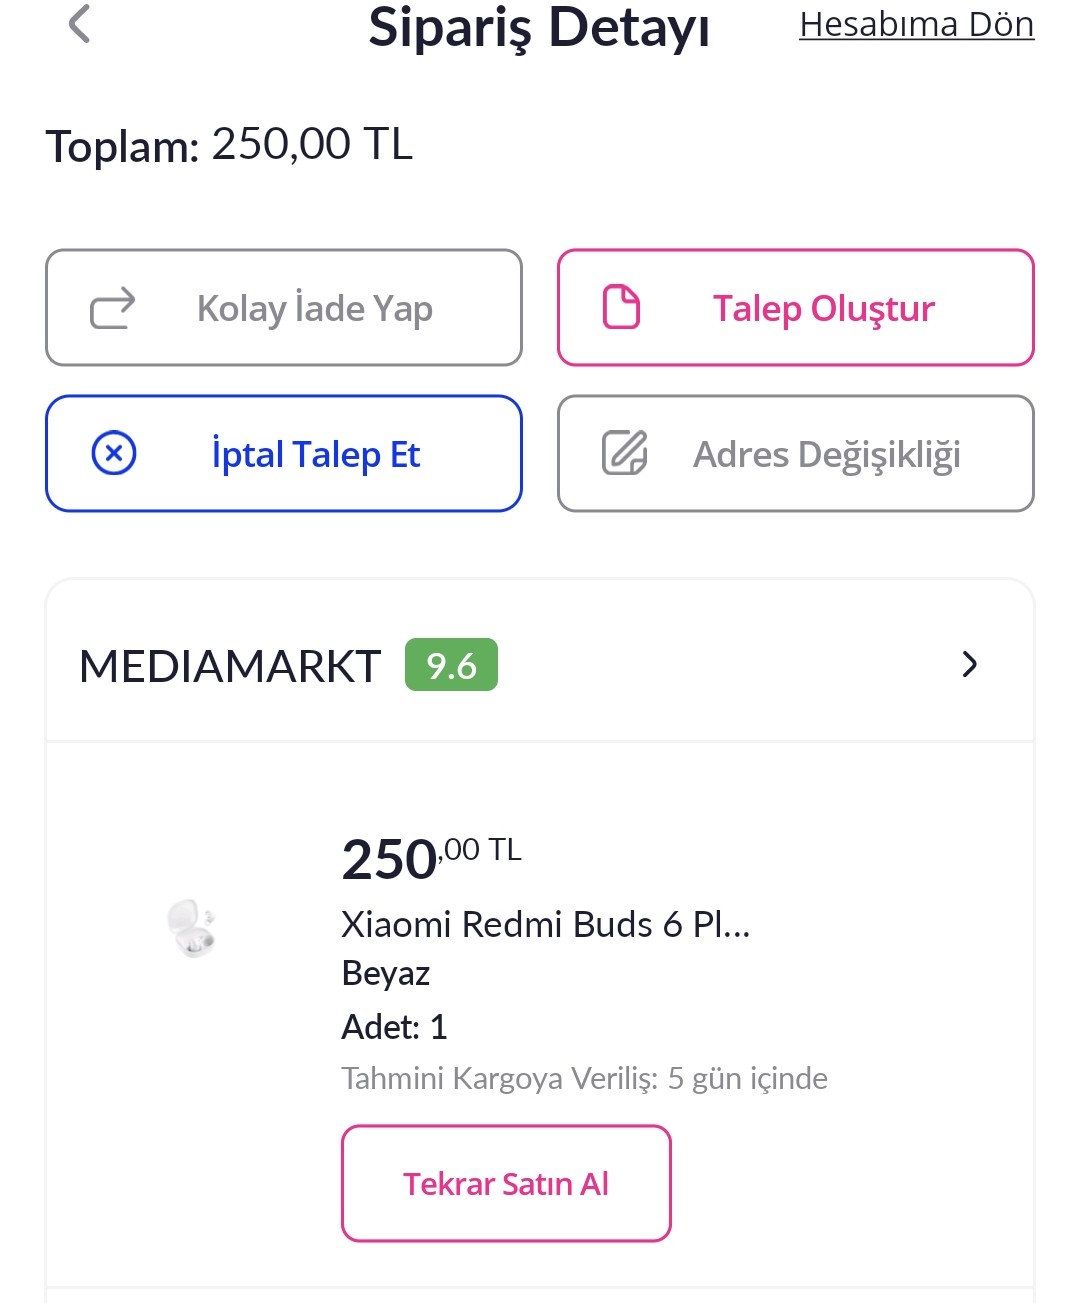Tap the Tahmini Kargoya Veriliş shipping estimate
The width and height of the screenshot is (1080, 1303).
point(584,1078)
